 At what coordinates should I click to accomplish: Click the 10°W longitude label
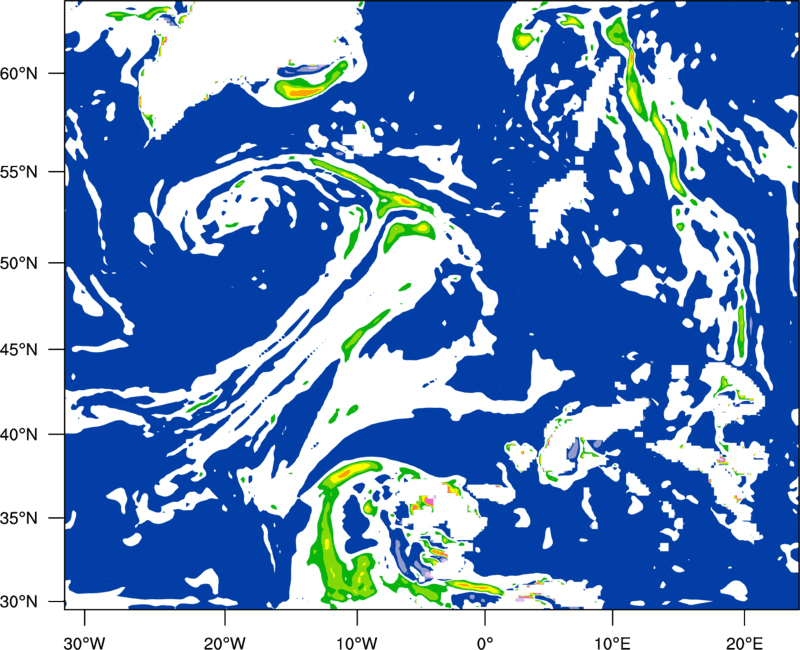pyautogui.click(x=356, y=643)
